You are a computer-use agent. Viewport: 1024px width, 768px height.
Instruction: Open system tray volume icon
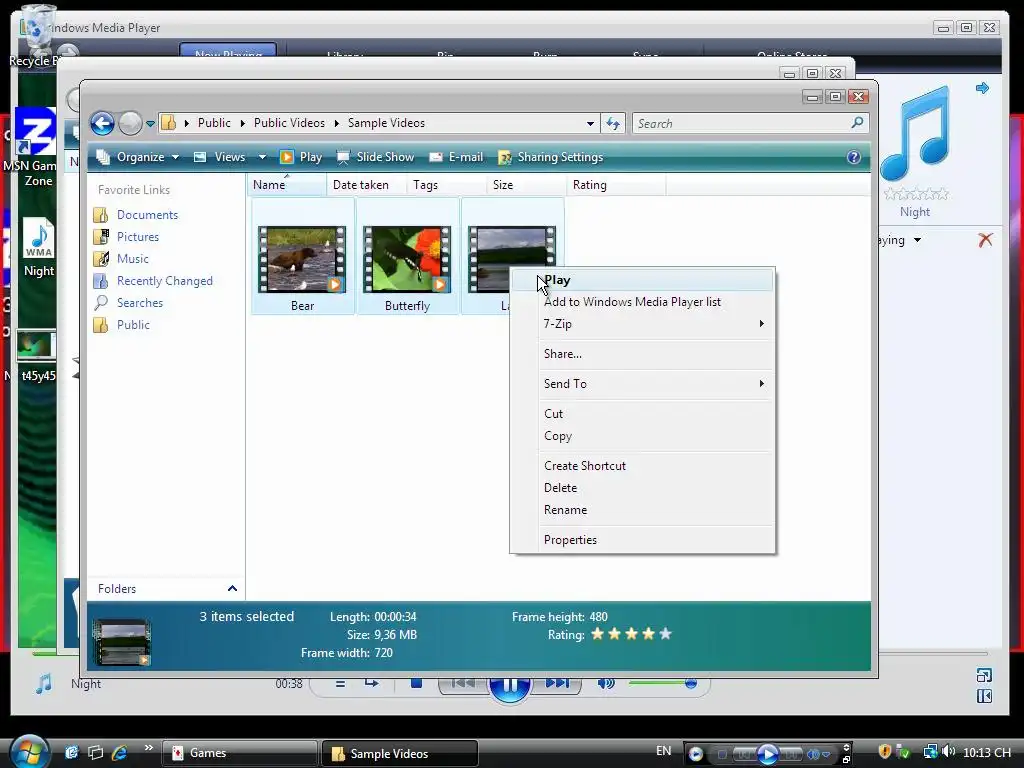point(948,752)
